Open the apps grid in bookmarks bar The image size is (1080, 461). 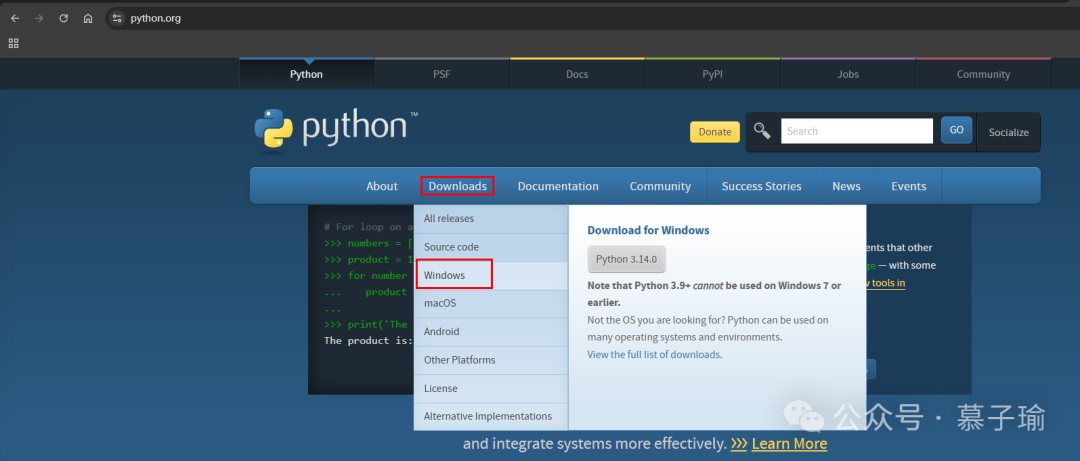click(x=13, y=43)
